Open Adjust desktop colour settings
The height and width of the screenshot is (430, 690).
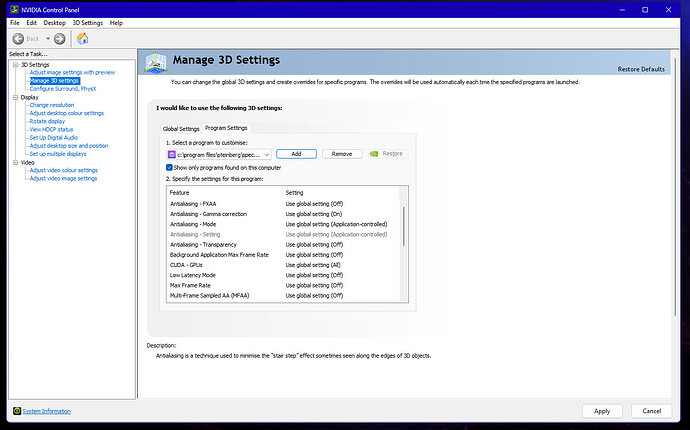[x=66, y=113]
